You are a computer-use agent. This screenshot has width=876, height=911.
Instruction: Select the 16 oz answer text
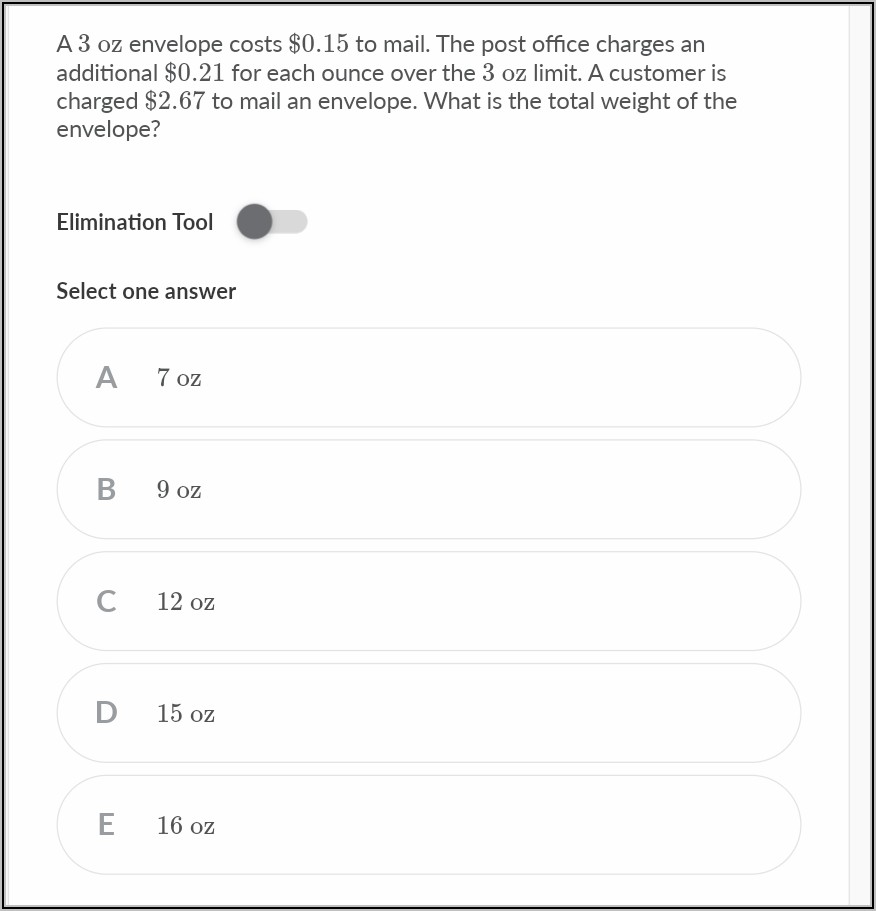point(185,826)
